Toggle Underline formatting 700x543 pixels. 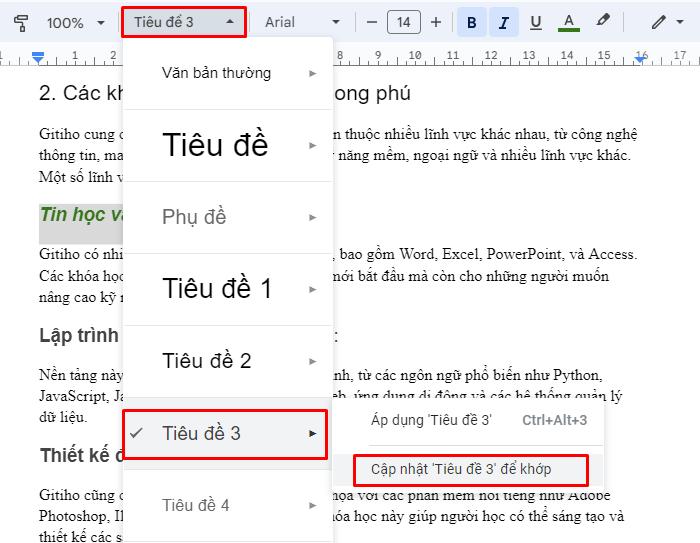[x=536, y=22]
